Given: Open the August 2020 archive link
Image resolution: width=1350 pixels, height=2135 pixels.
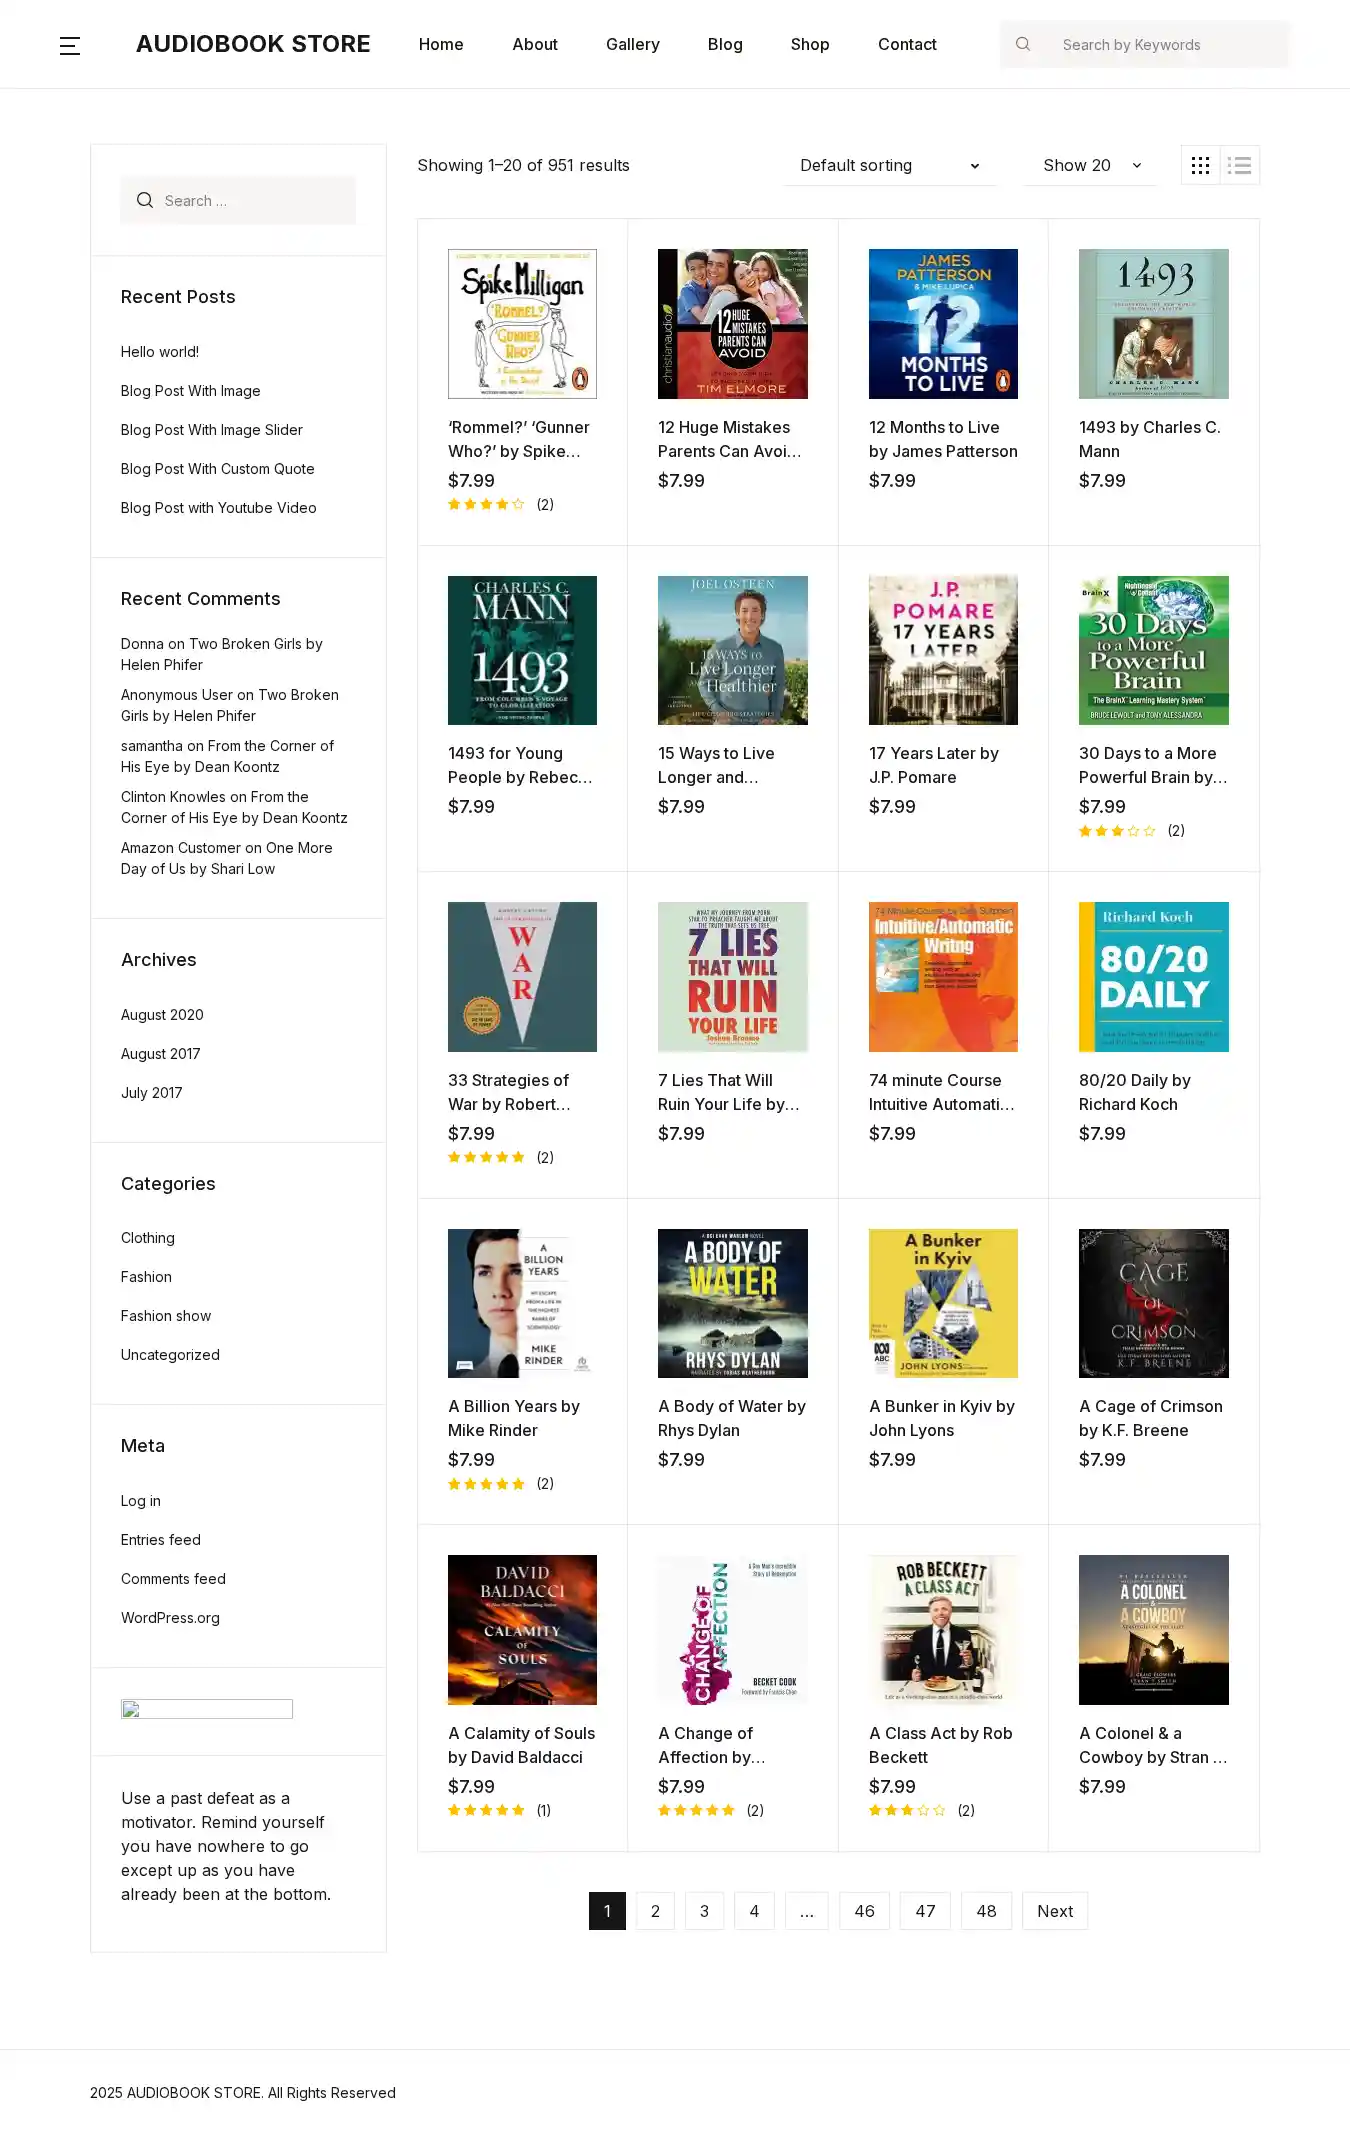Looking at the screenshot, I should 162,1015.
